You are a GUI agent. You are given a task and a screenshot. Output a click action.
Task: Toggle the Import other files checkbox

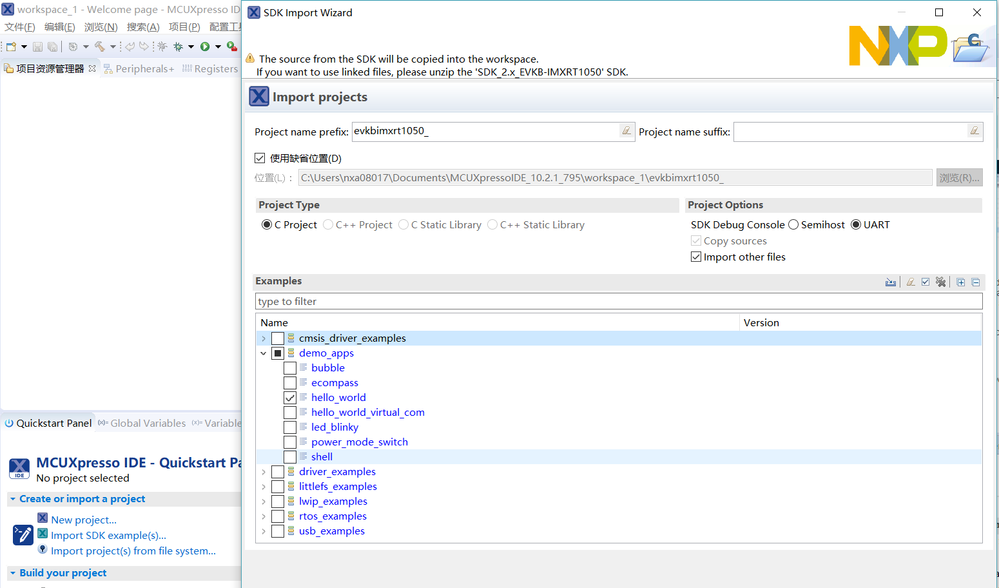(x=696, y=257)
